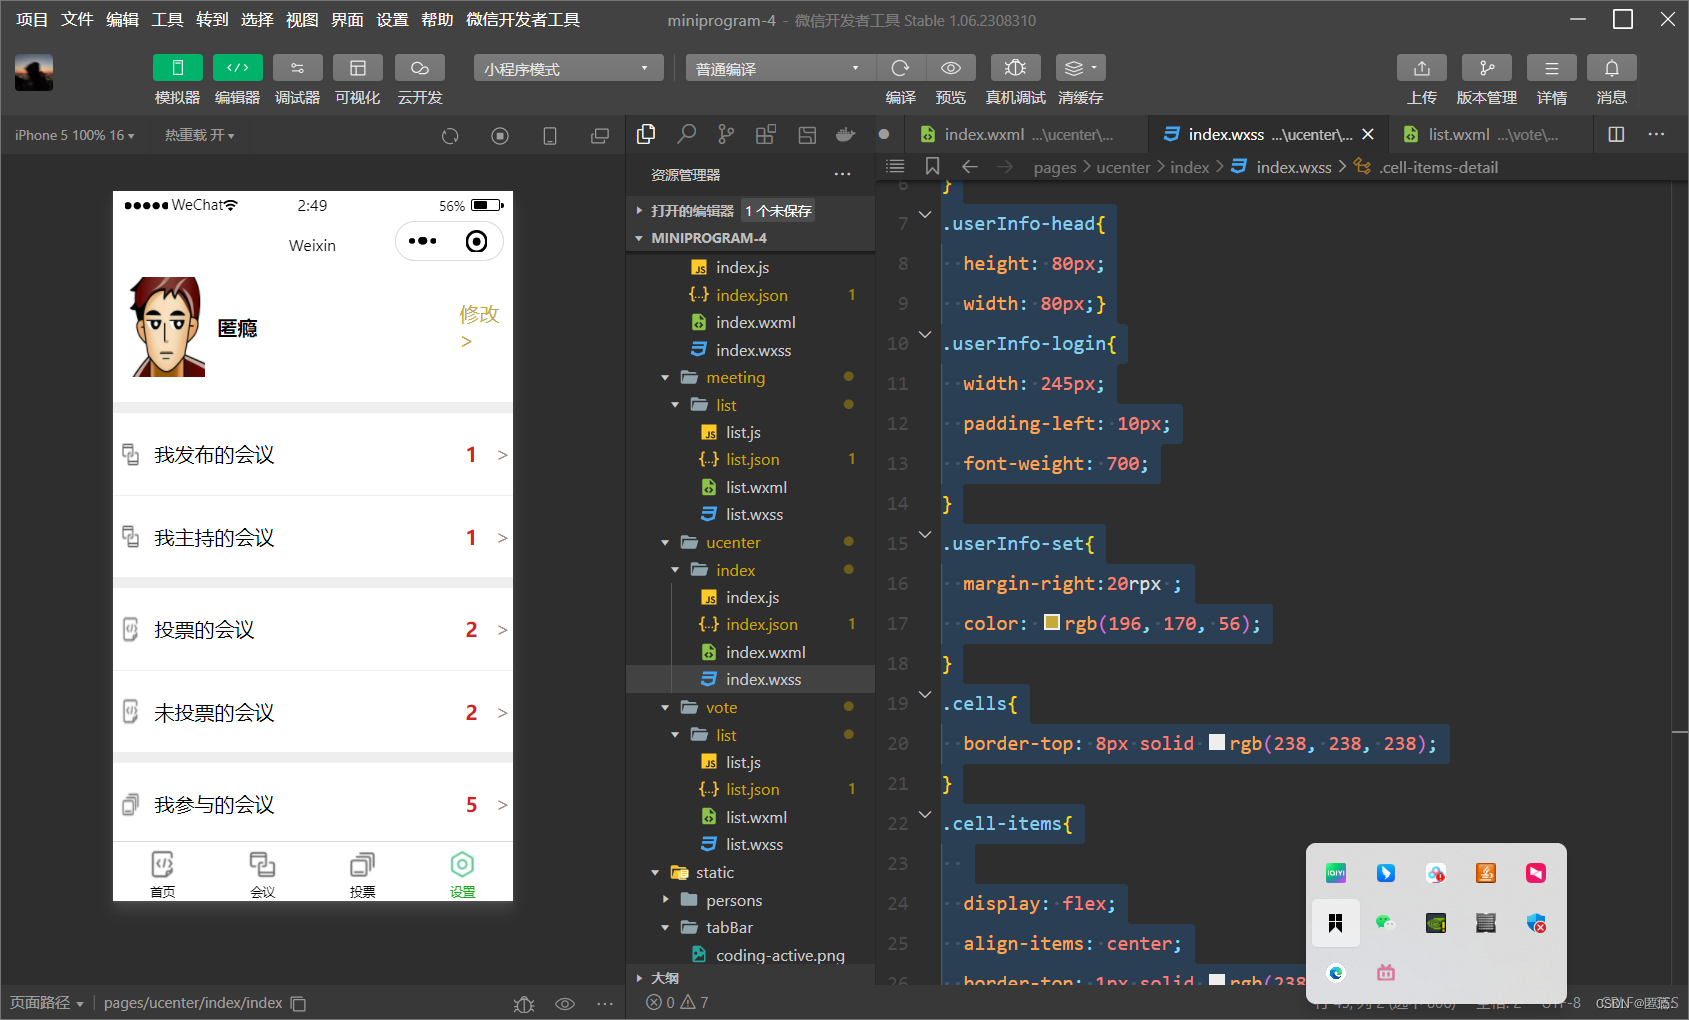Open the 文件 menu
Viewport: 1689px width, 1020px height.
coord(77,19)
